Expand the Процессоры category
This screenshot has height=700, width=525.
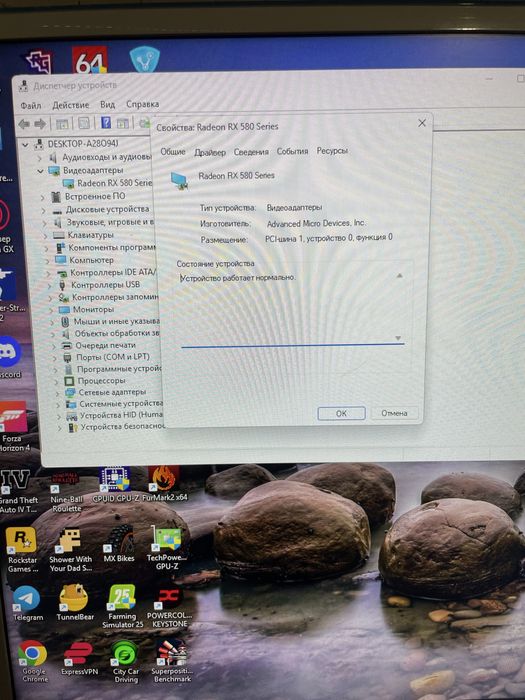click(x=57, y=382)
